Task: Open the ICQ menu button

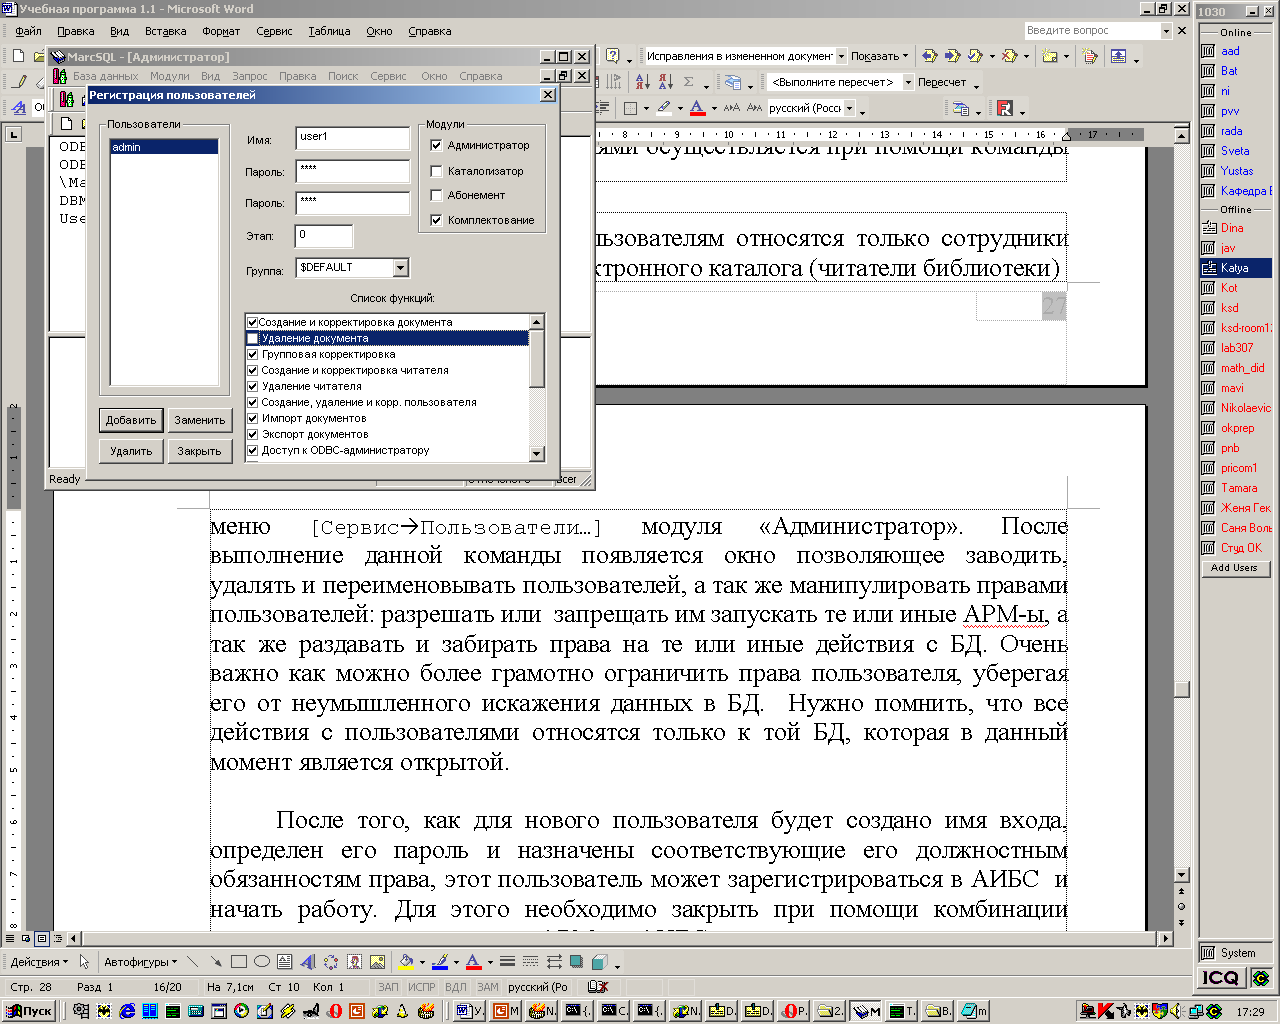Action: tap(1221, 977)
